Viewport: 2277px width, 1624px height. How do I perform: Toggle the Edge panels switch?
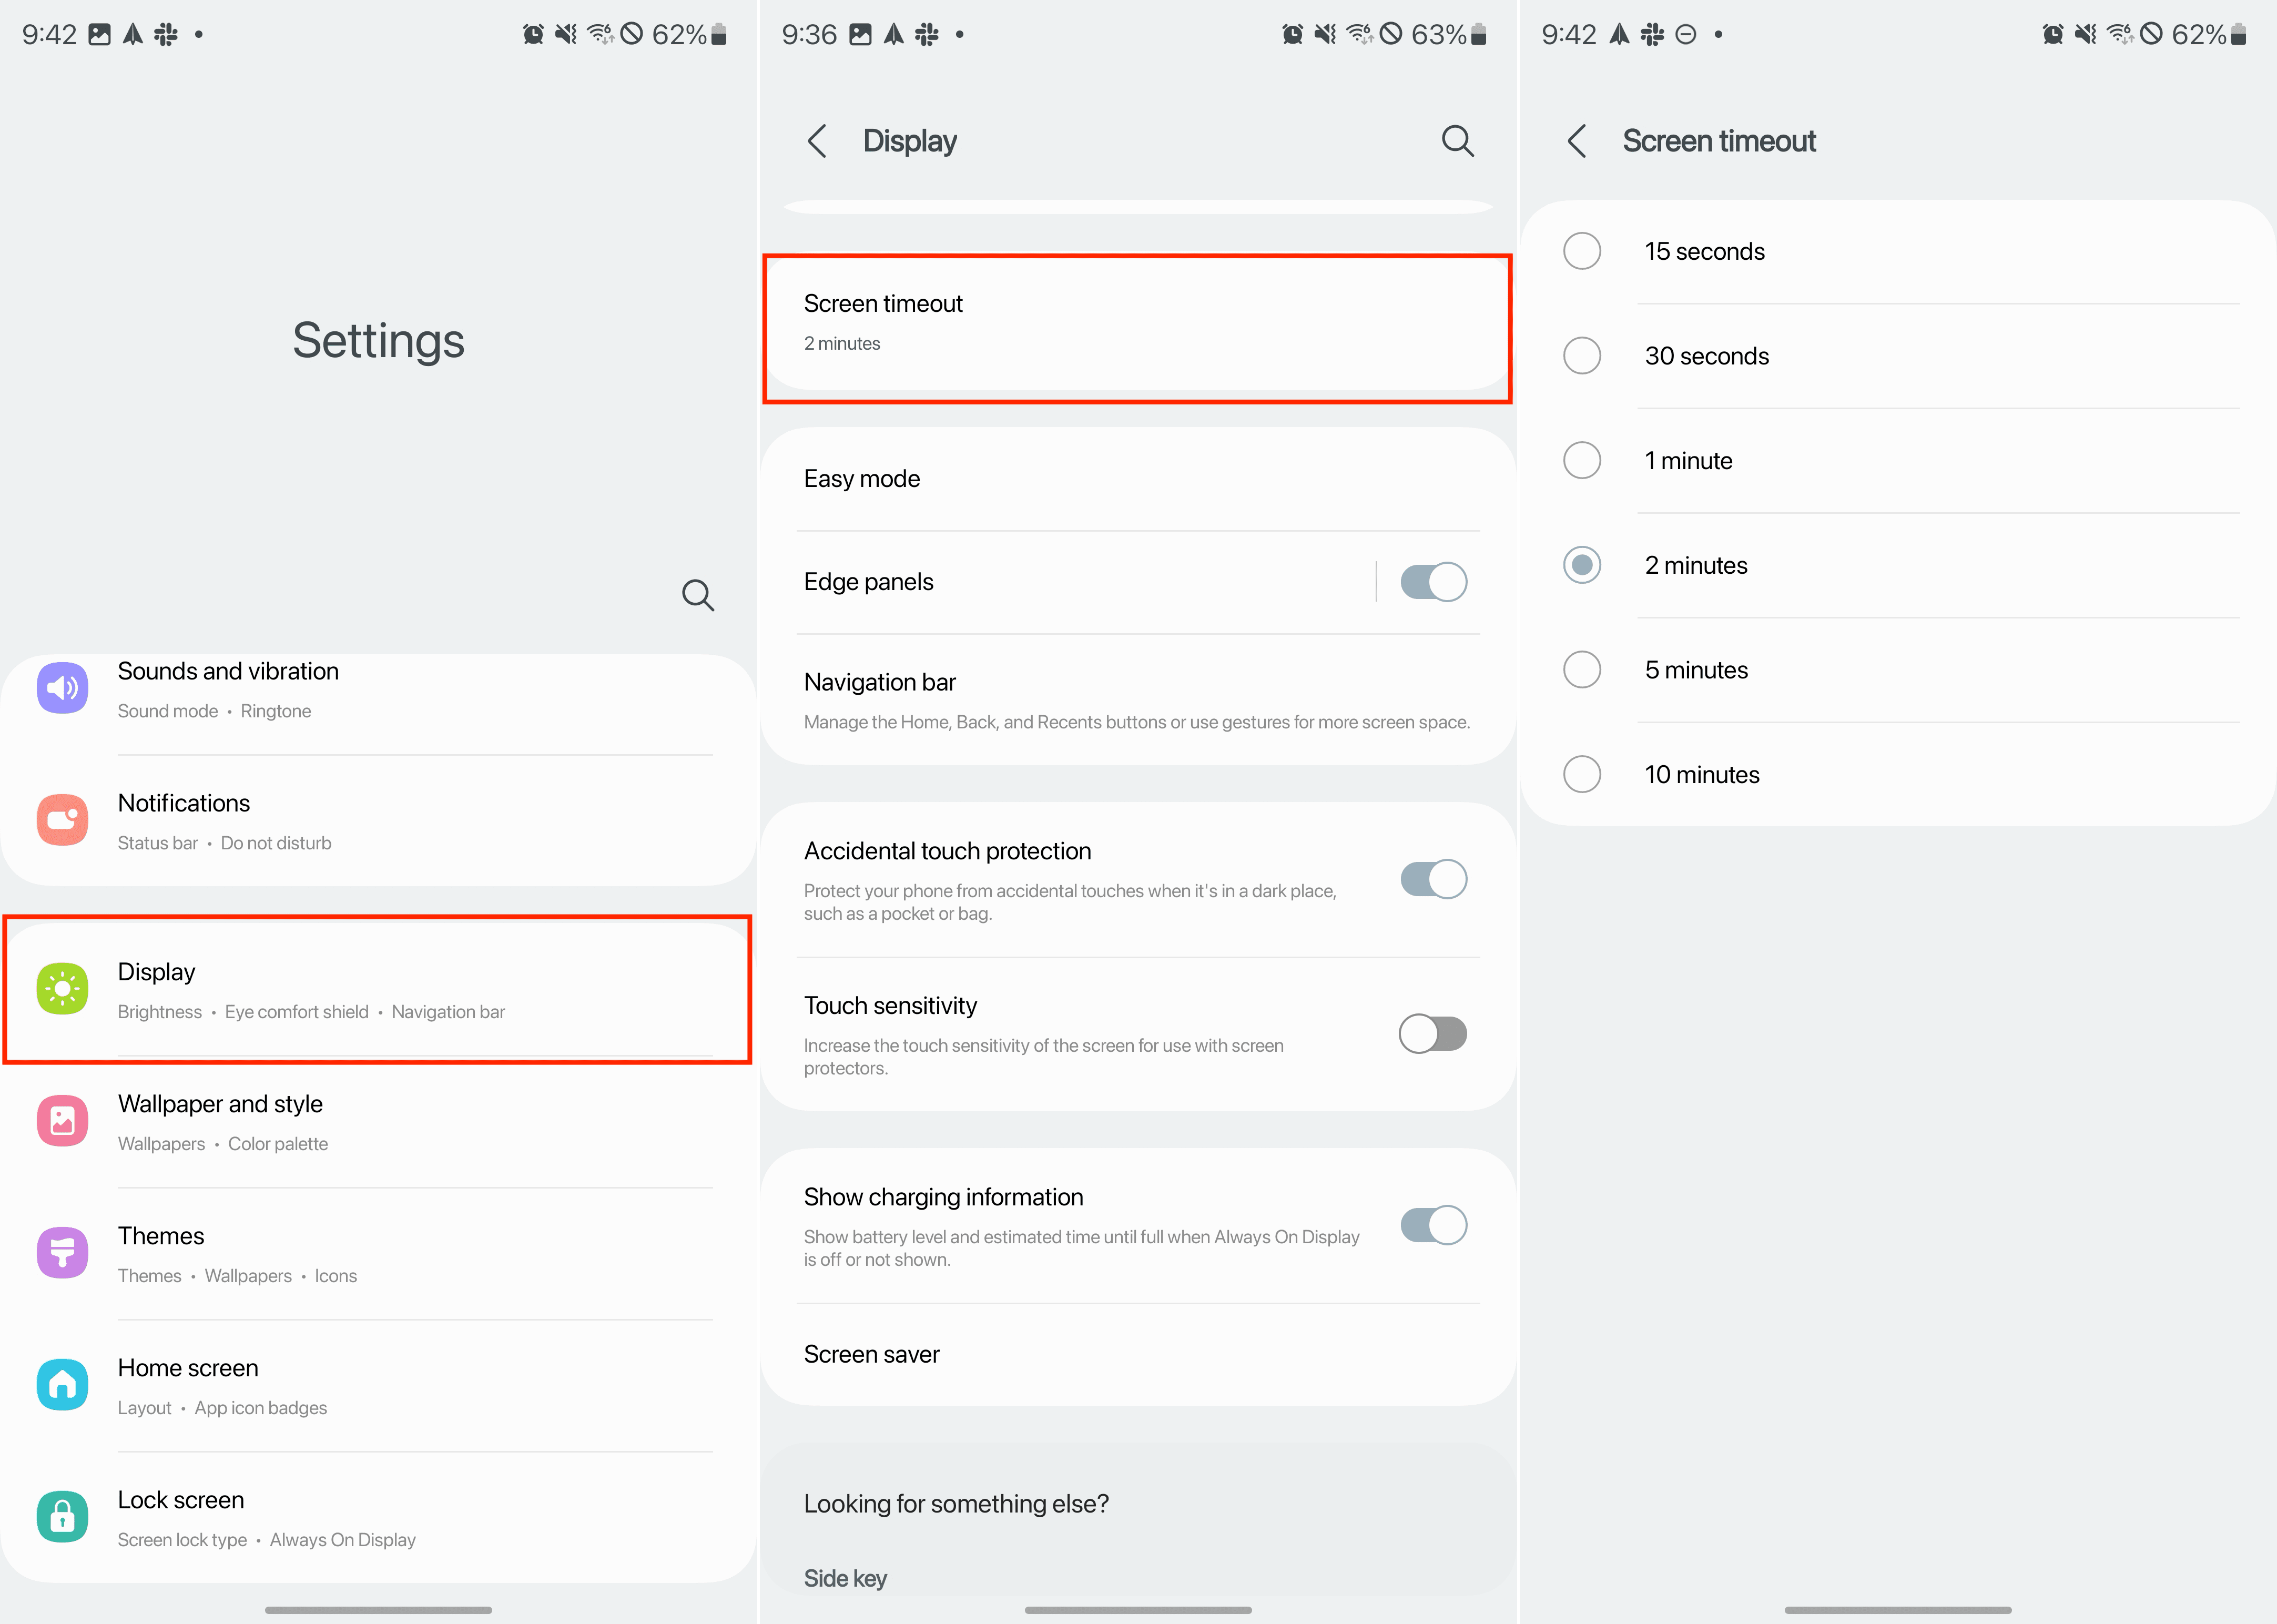point(1433,582)
